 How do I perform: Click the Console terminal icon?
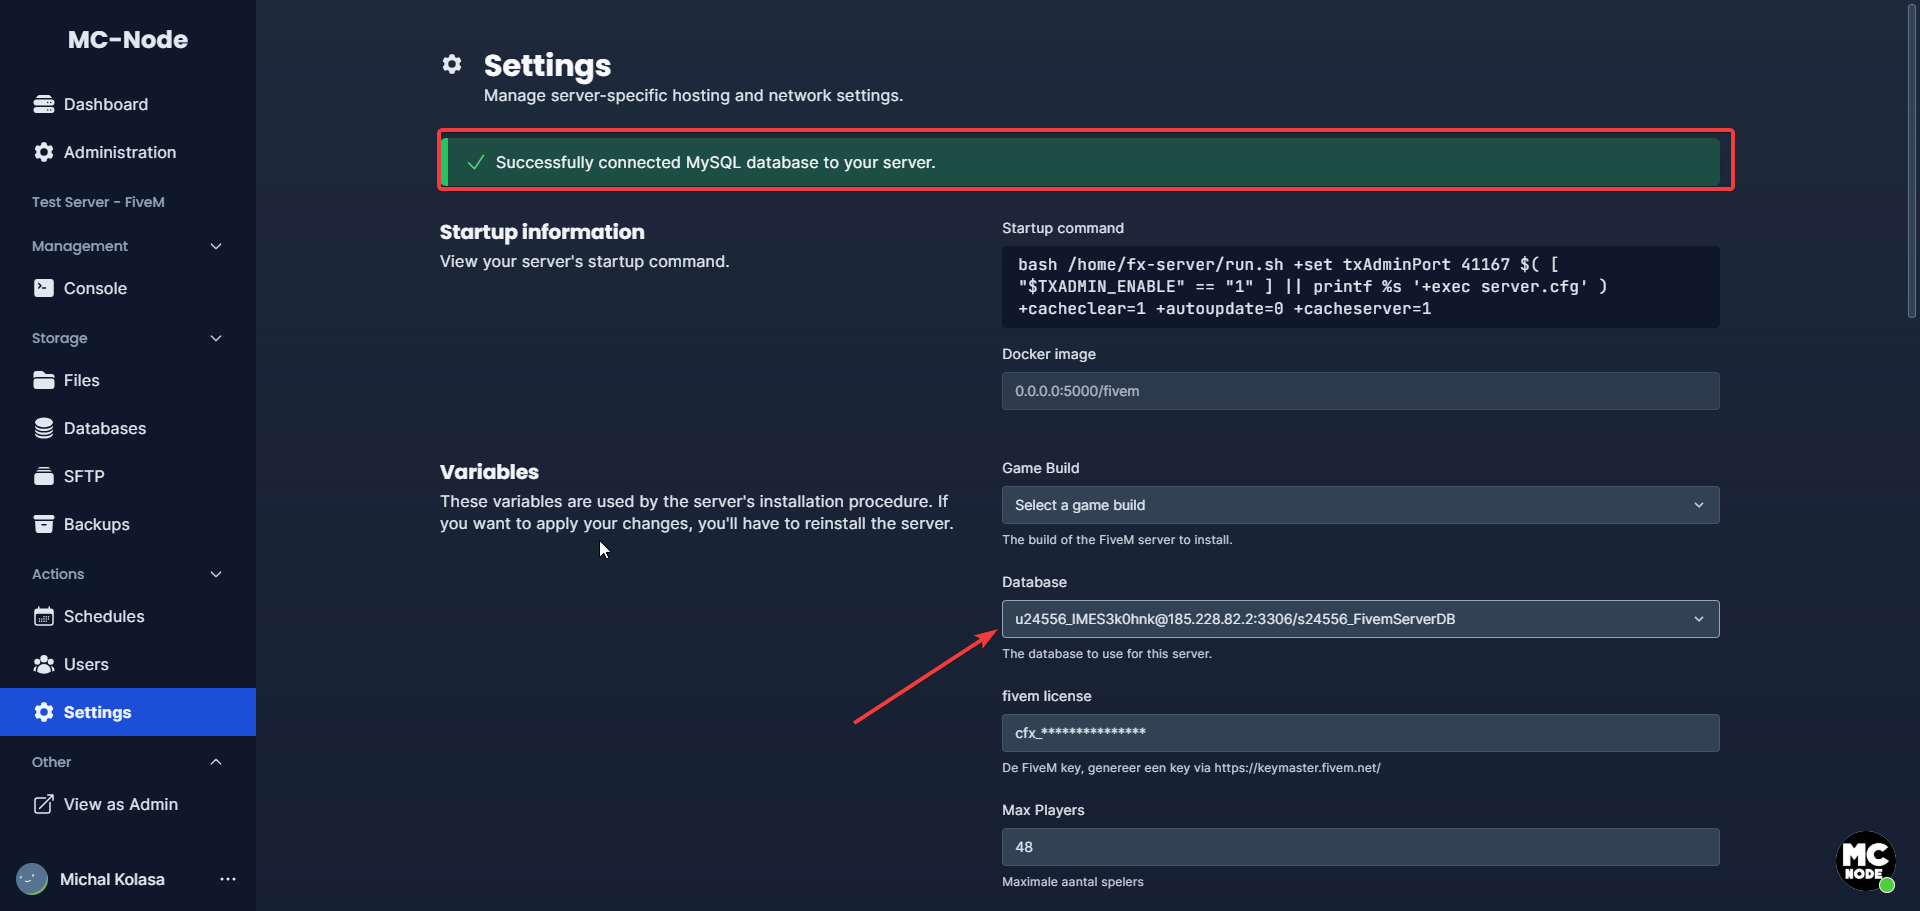click(44, 288)
